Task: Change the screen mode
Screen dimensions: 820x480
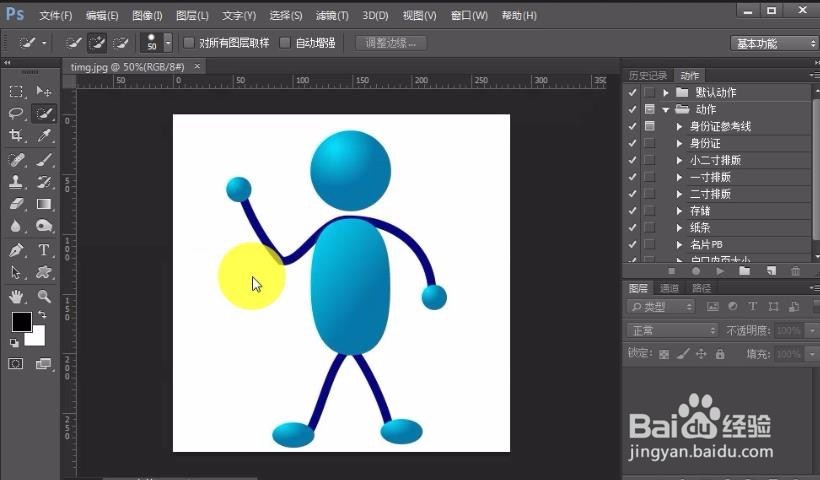Action: pos(43,363)
